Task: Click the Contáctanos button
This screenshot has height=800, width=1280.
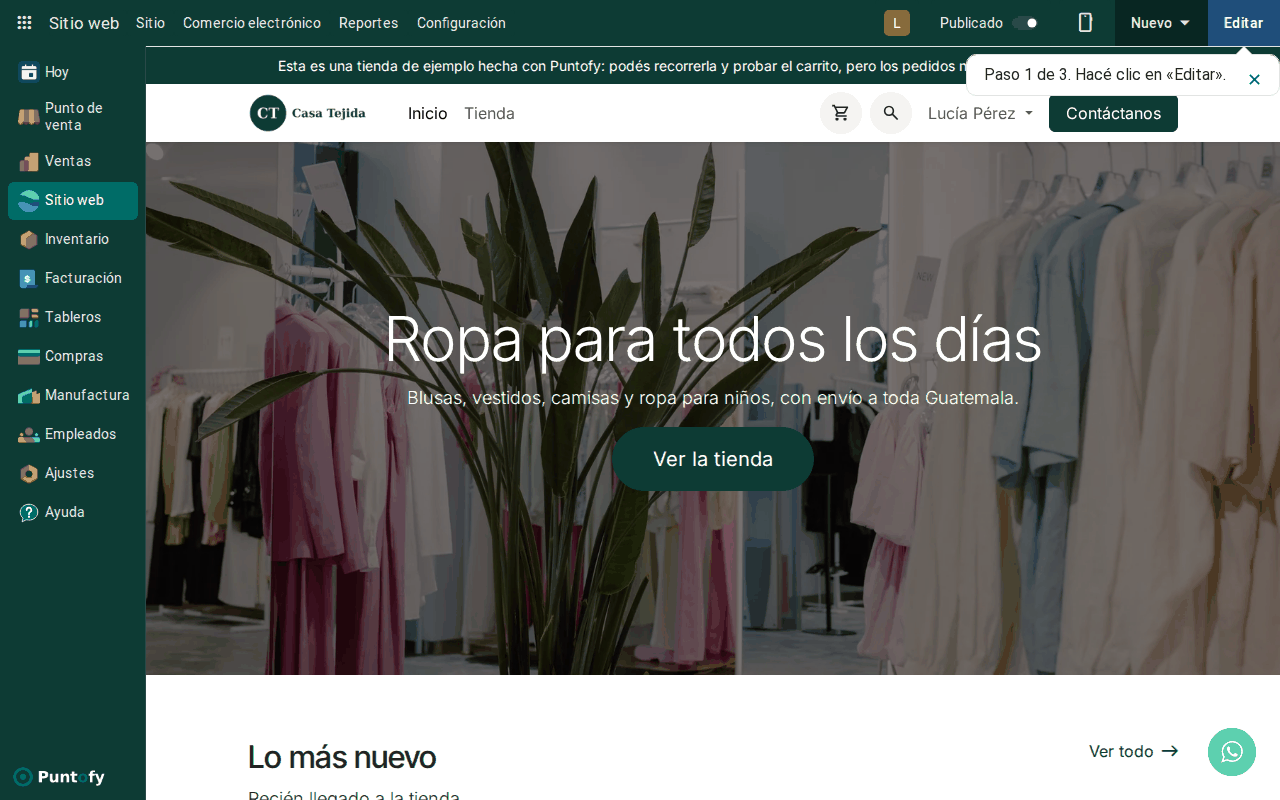Action: pos(1113,113)
